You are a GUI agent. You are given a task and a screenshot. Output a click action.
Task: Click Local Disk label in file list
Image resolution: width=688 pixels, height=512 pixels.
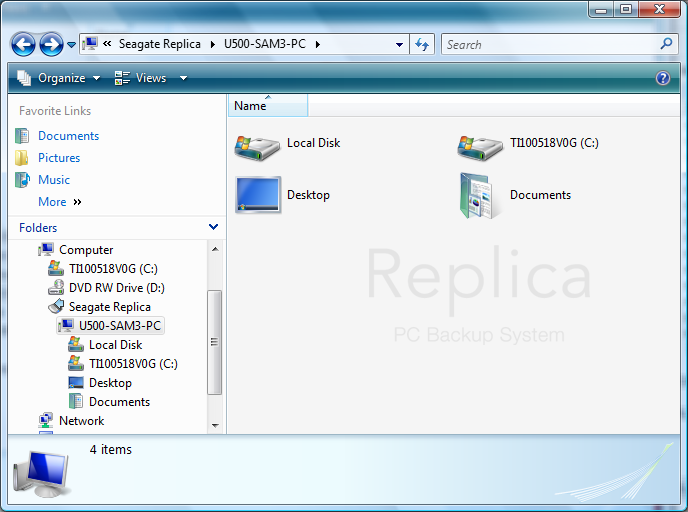pos(313,143)
